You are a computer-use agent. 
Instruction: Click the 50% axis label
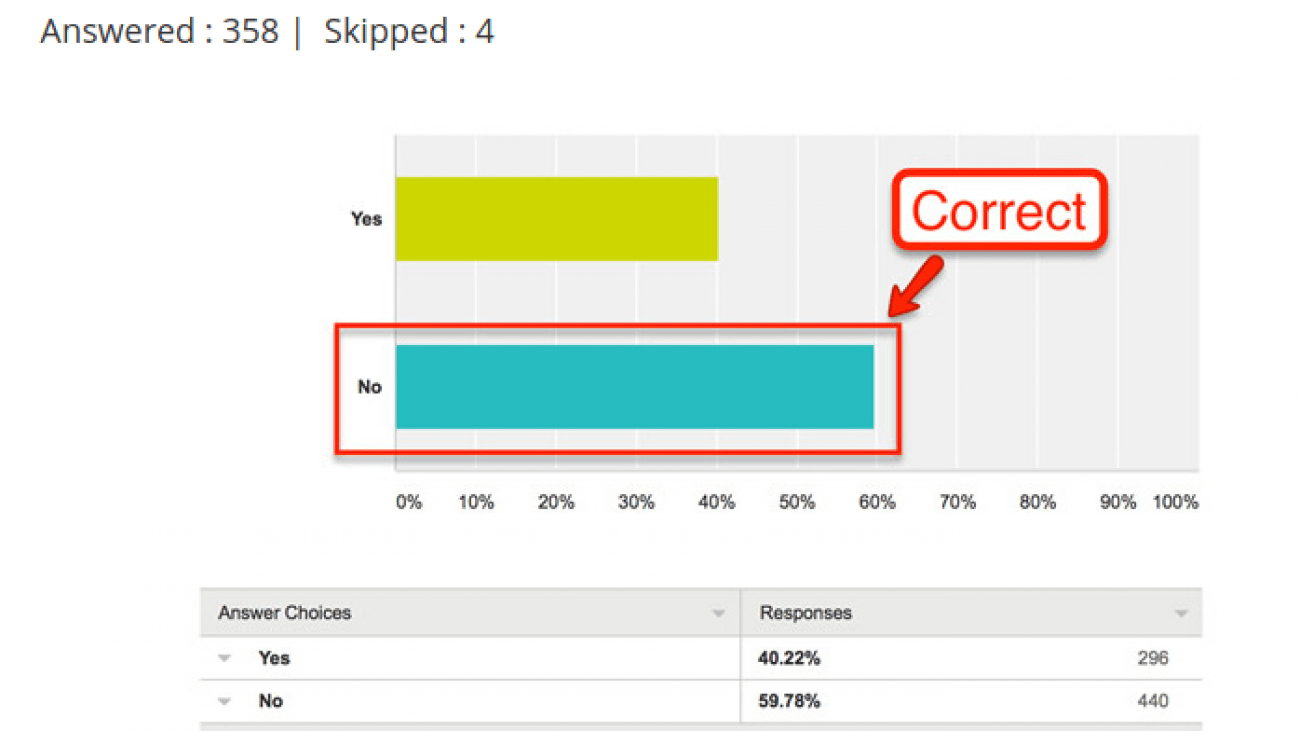(797, 502)
